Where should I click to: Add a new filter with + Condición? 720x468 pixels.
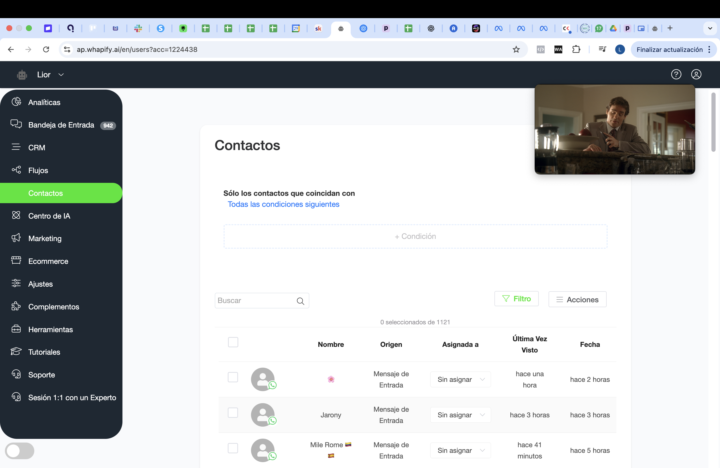tap(415, 236)
